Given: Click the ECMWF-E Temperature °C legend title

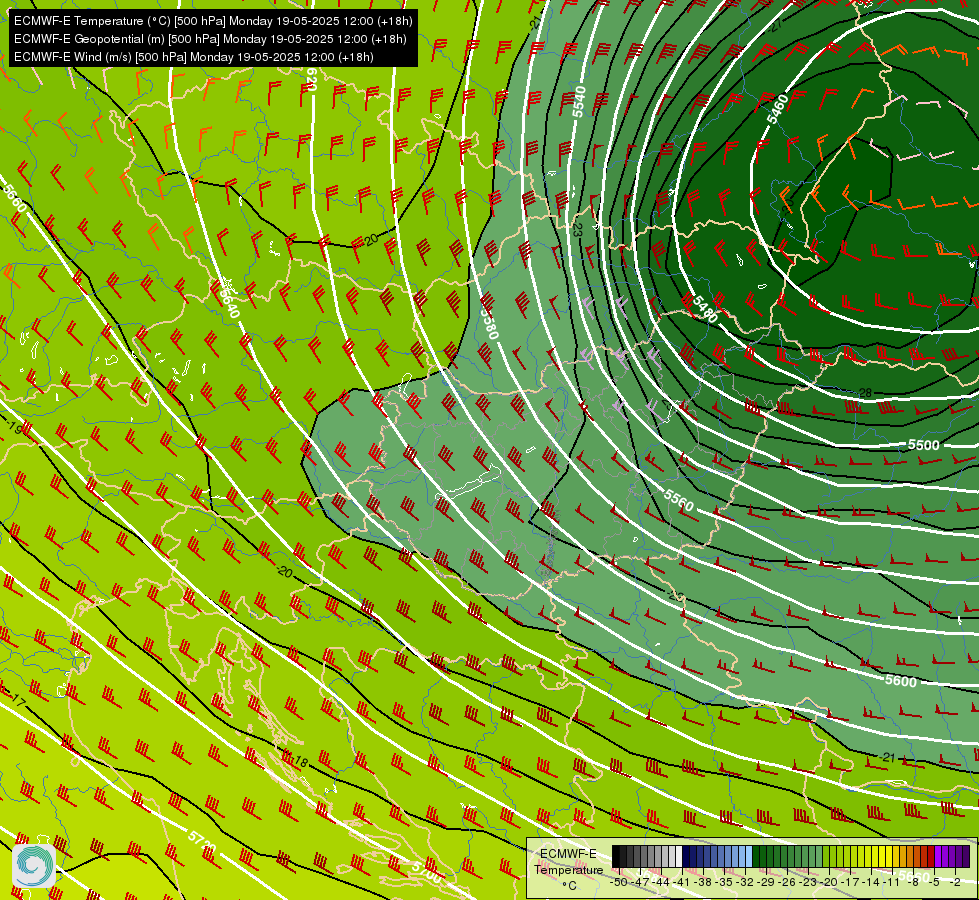Looking at the screenshot, I should 568,869.
